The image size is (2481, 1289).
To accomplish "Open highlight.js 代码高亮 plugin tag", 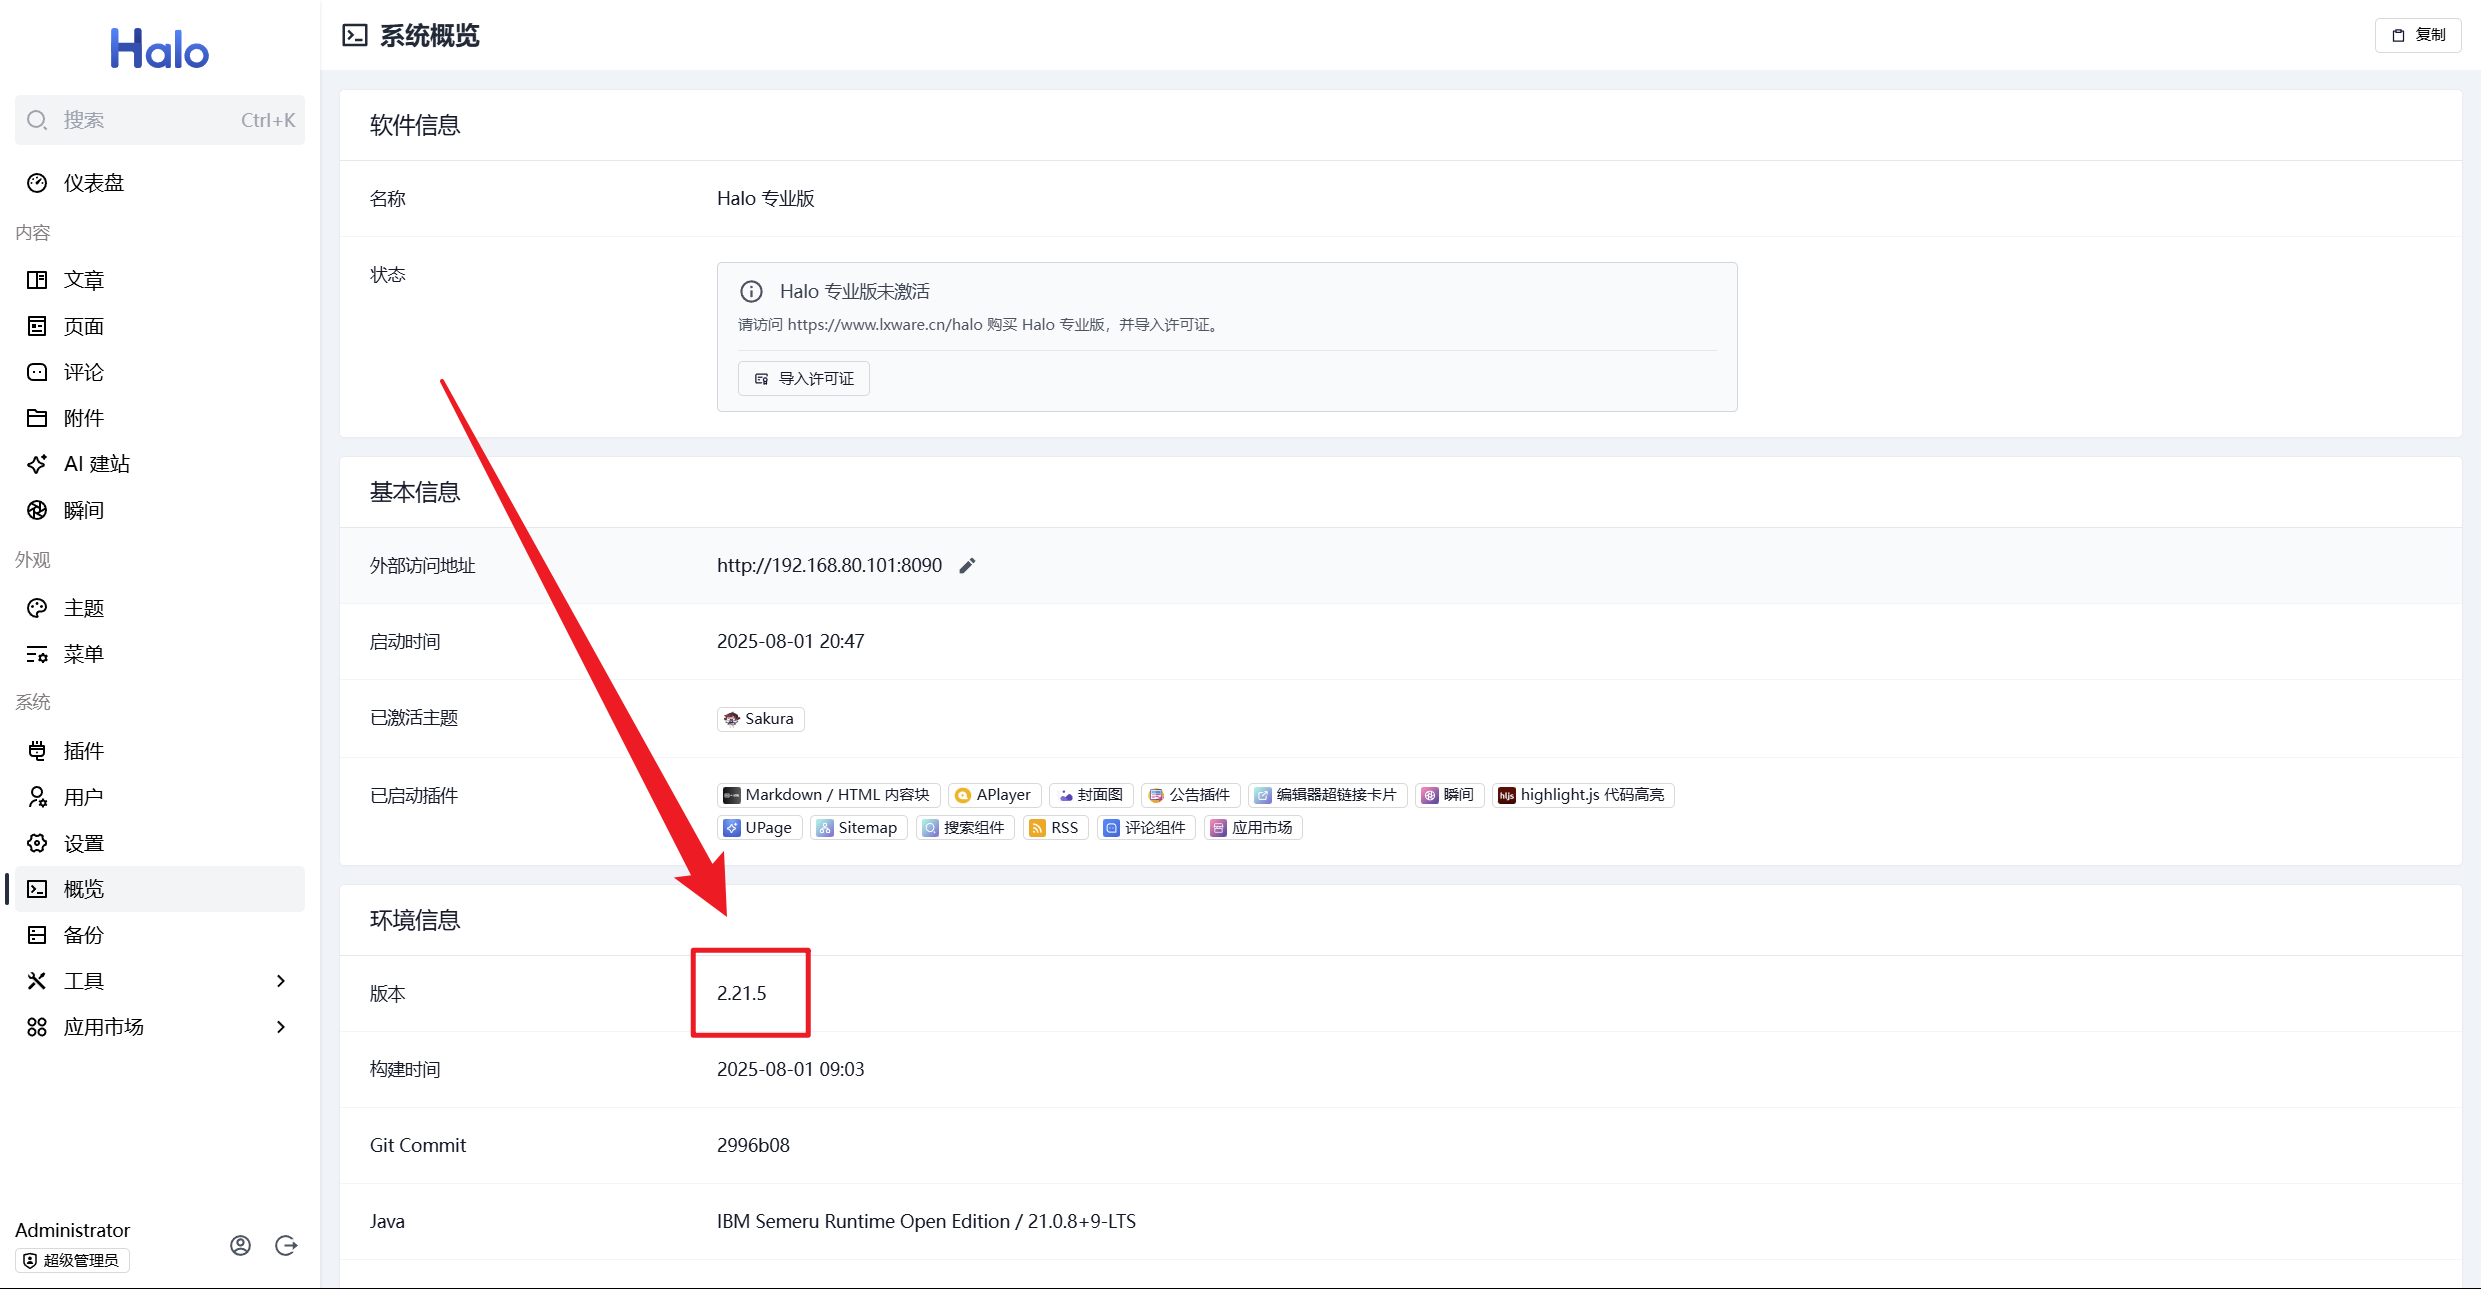I will [x=1583, y=795].
